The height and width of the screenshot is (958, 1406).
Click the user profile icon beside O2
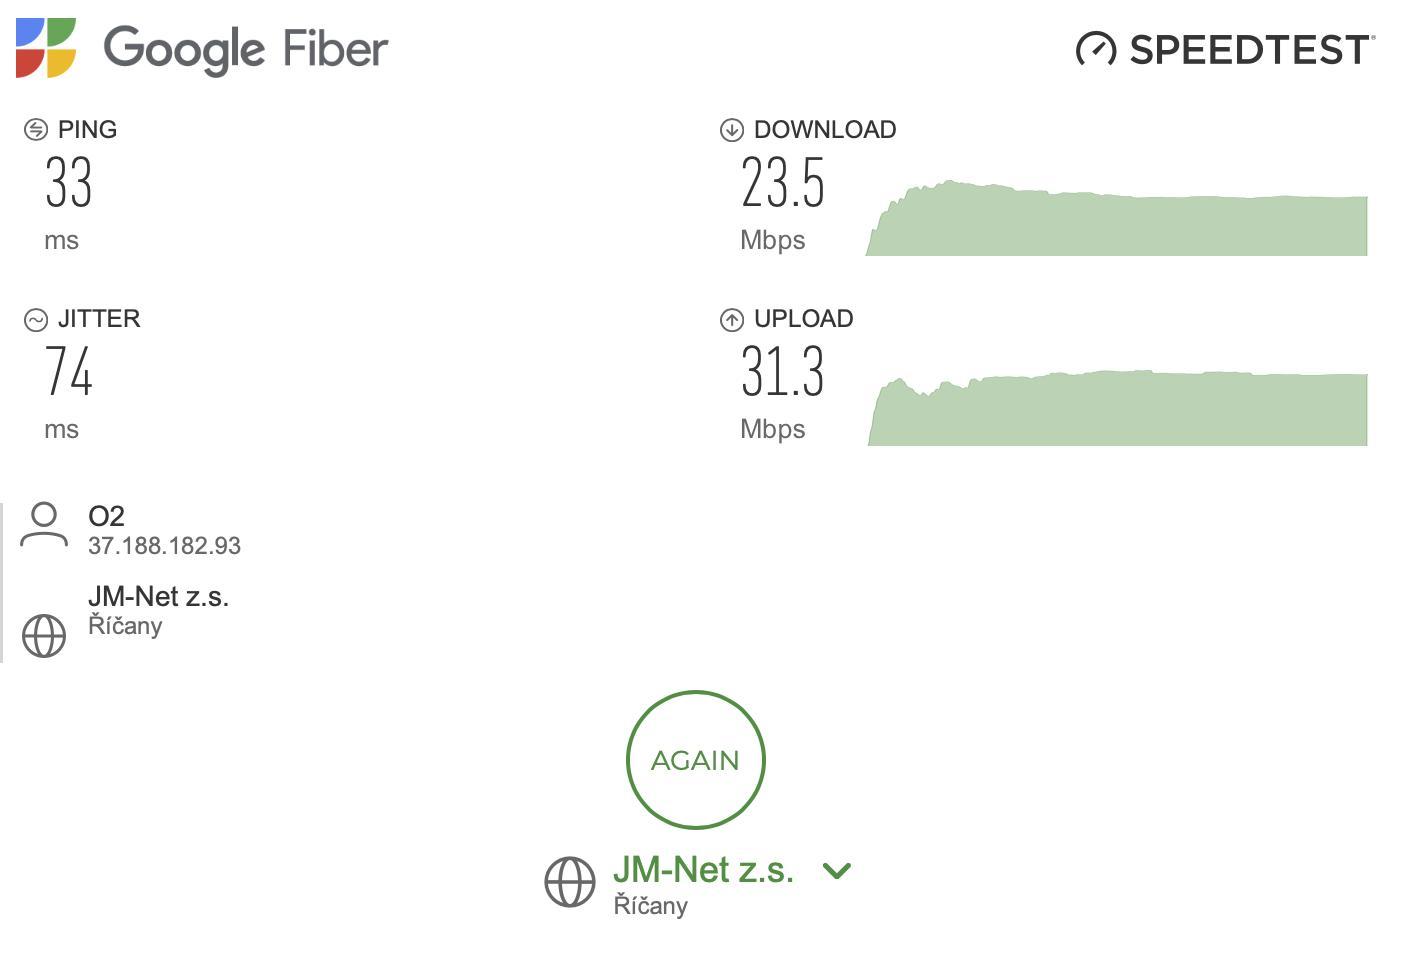click(x=44, y=526)
